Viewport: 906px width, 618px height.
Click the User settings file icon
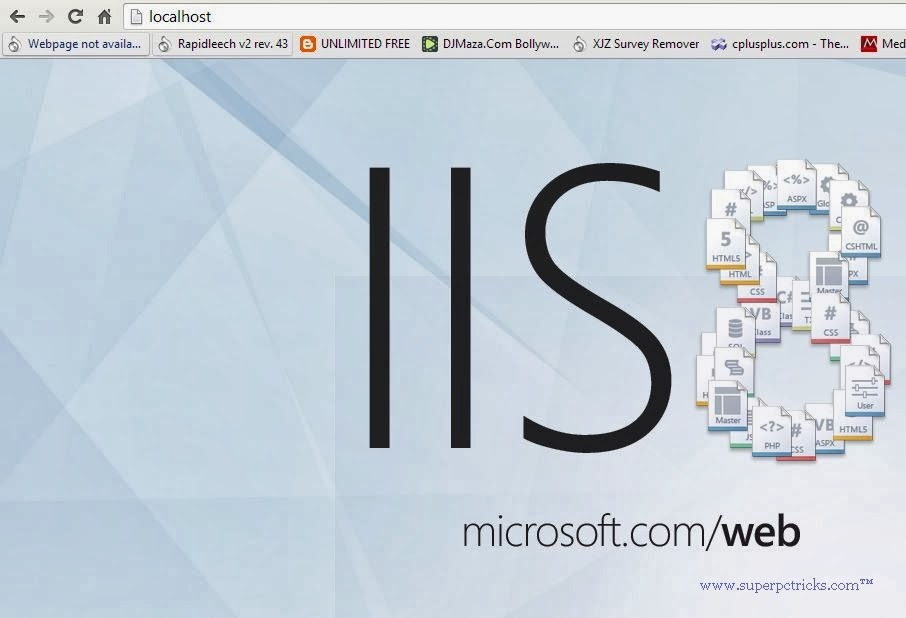864,391
